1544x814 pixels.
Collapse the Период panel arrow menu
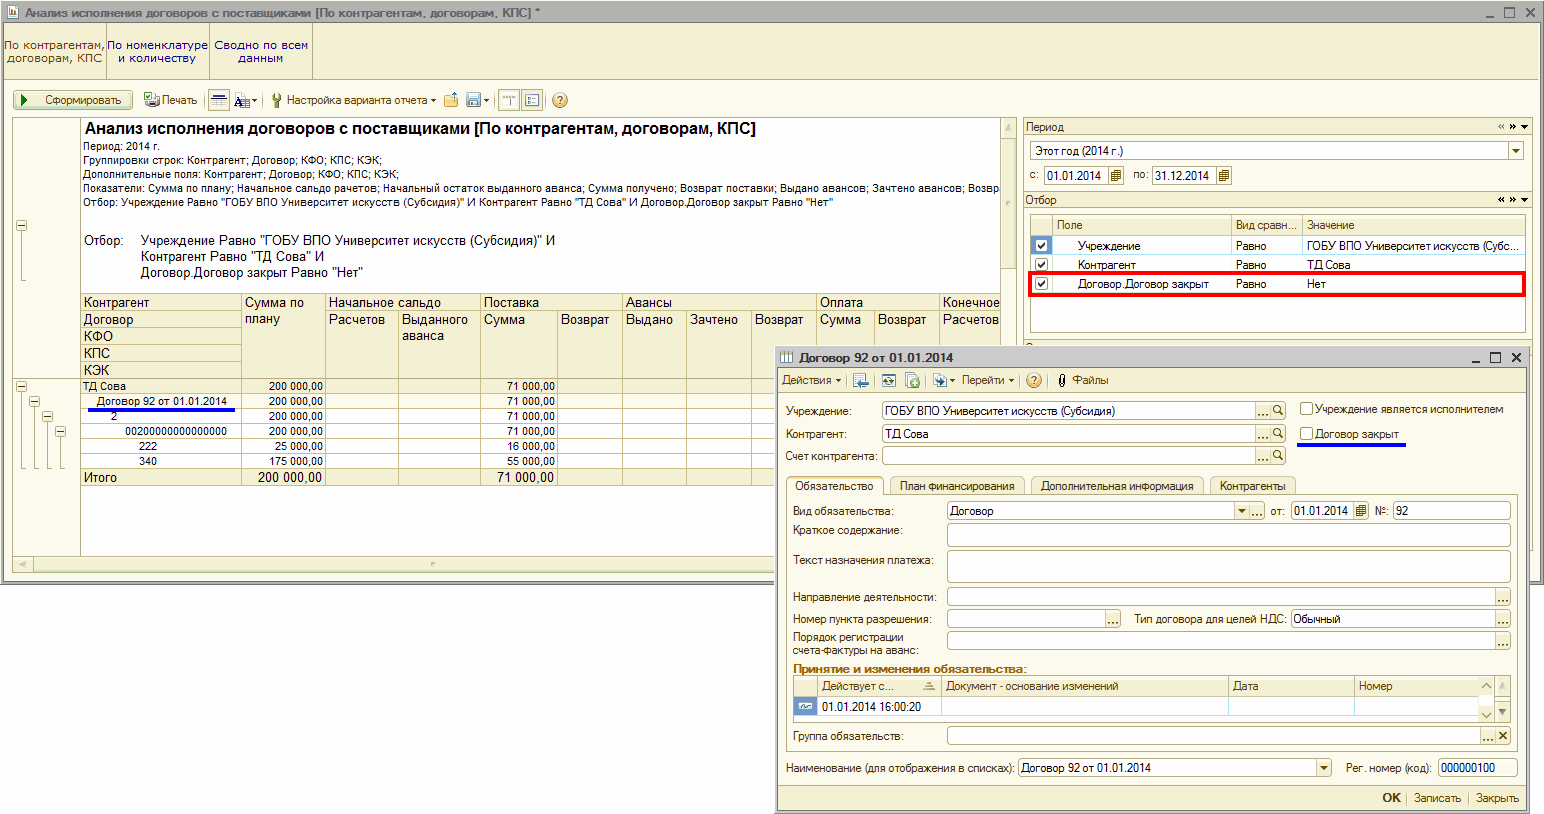(1525, 127)
